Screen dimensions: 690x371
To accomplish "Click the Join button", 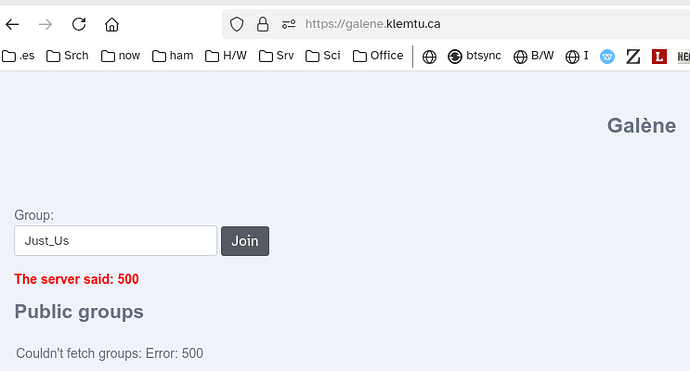I will tap(245, 241).
